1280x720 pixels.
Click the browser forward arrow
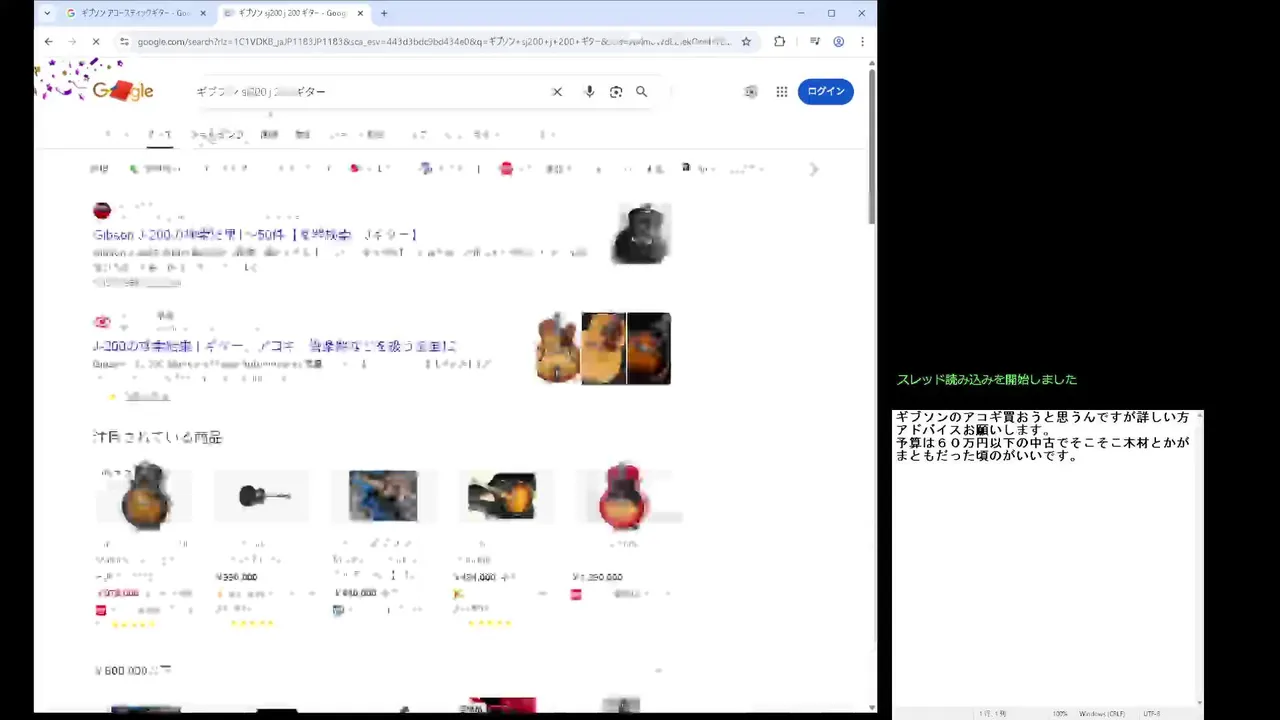click(x=72, y=41)
